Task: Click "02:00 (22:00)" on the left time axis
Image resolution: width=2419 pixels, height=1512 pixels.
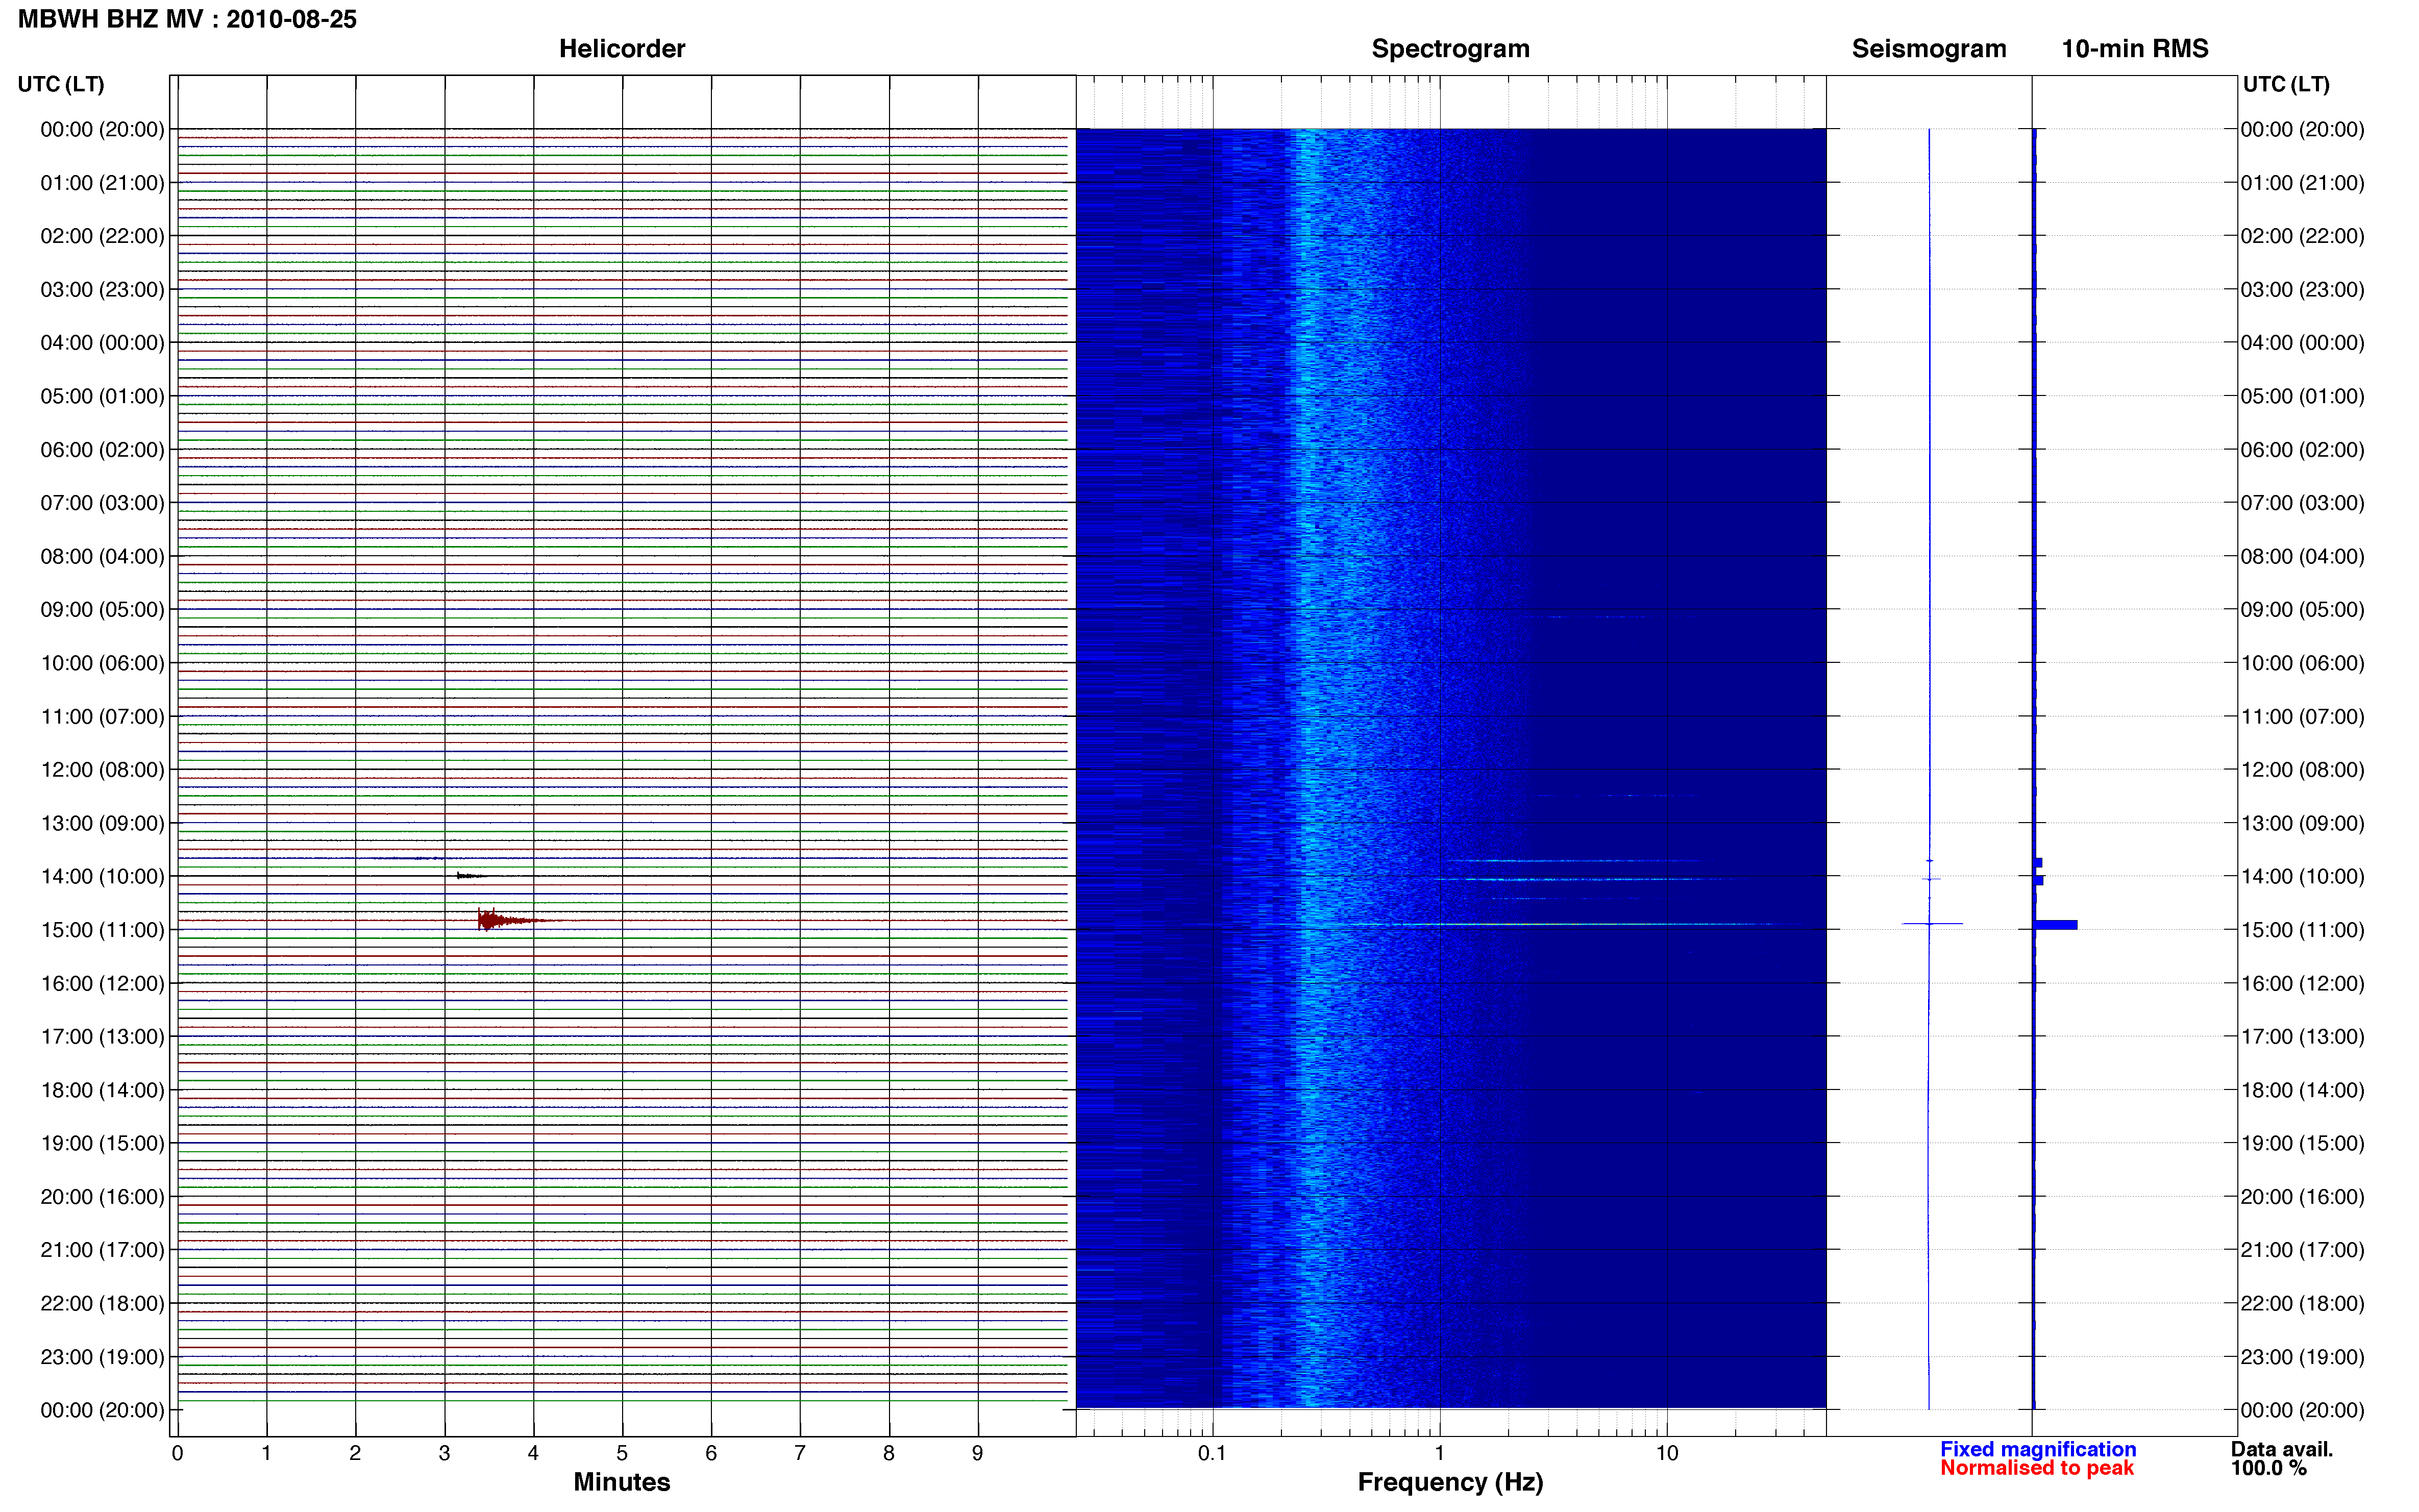Action: (x=102, y=236)
